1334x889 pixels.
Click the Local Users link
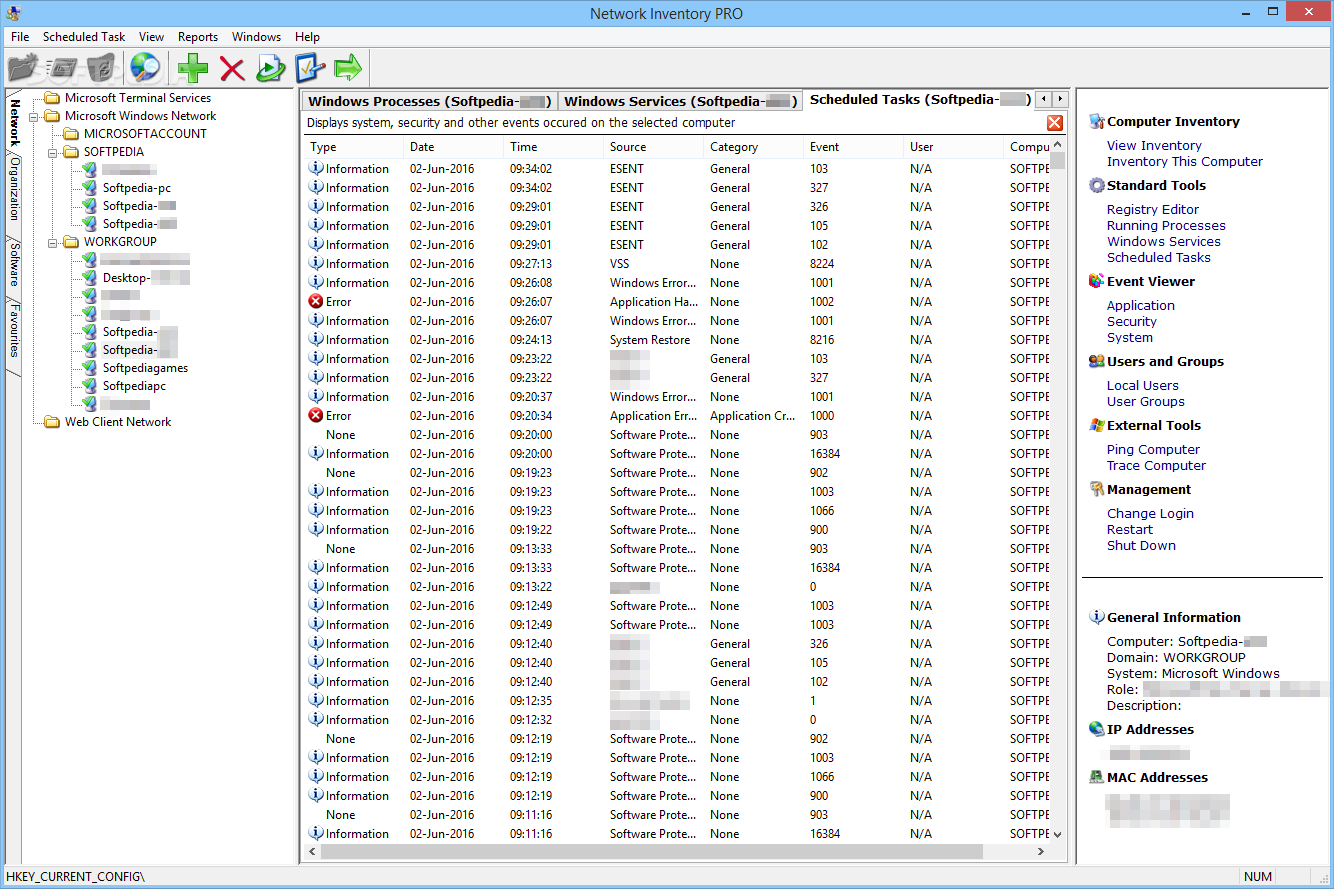pos(1142,385)
